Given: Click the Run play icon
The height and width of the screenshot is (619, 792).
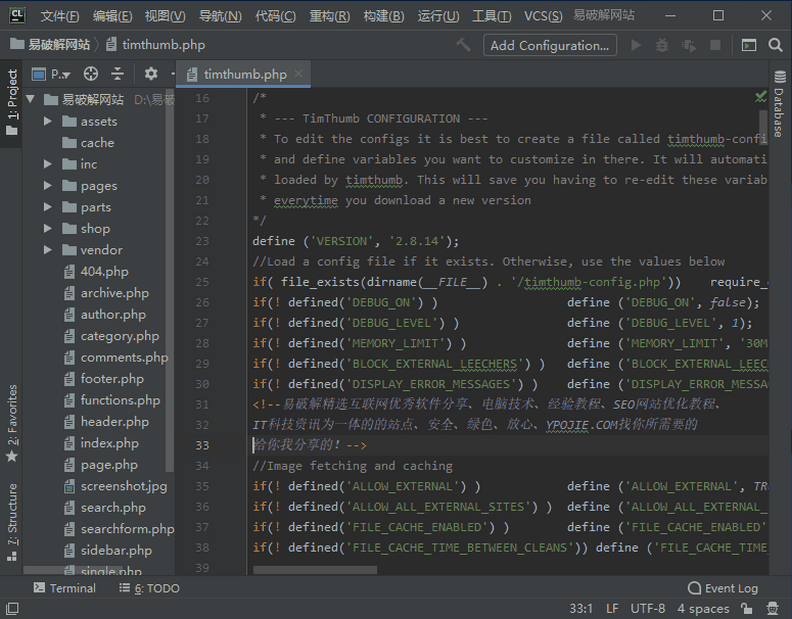Looking at the screenshot, I should [x=636, y=45].
